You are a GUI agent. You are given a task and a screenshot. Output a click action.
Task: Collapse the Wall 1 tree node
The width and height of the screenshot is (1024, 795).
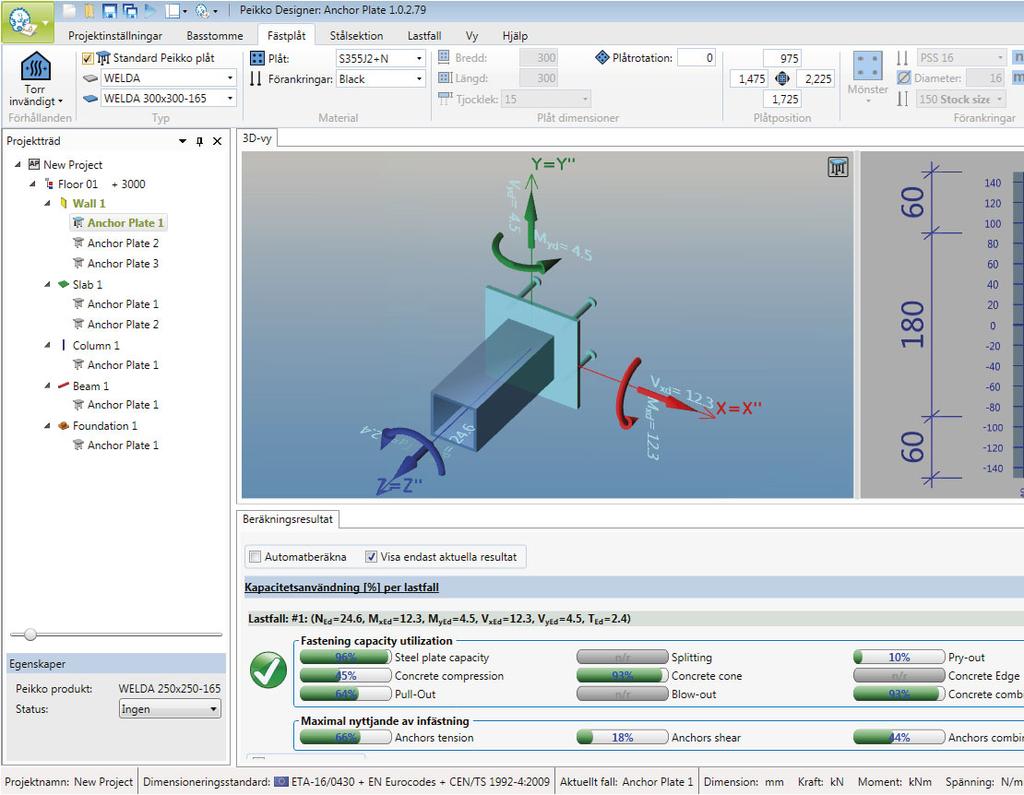(48, 203)
